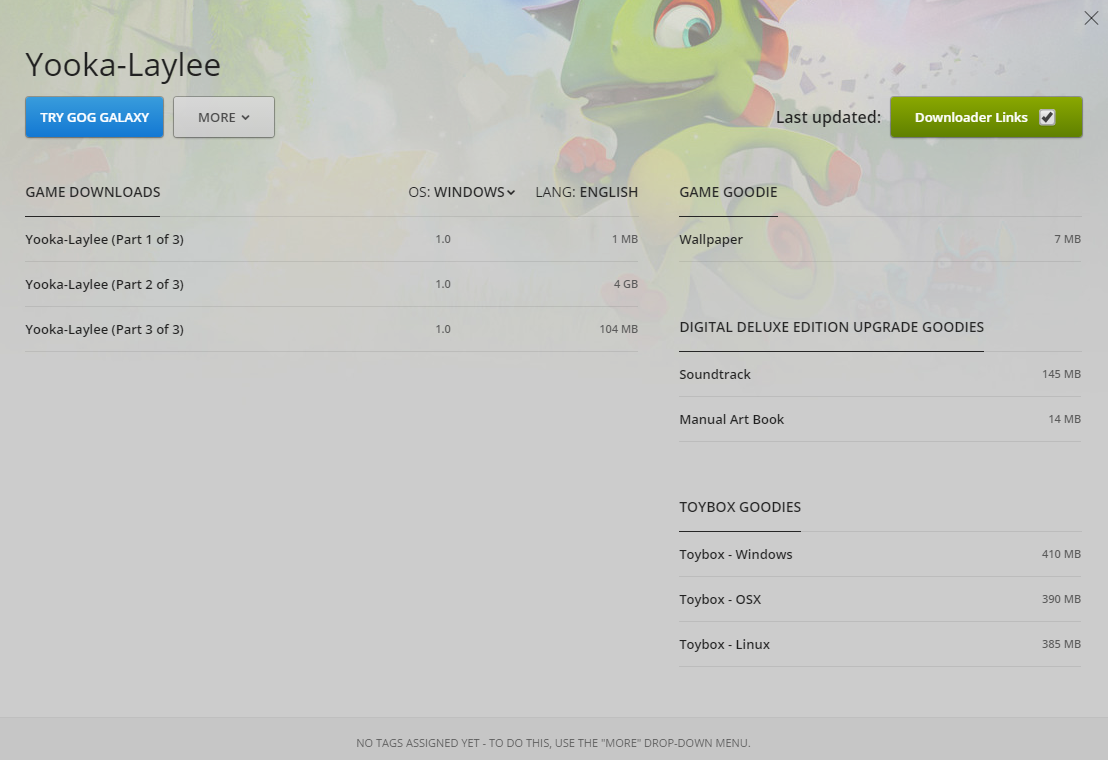Click the Last updated label
Viewport: 1108px width, 760px height.
tap(828, 117)
